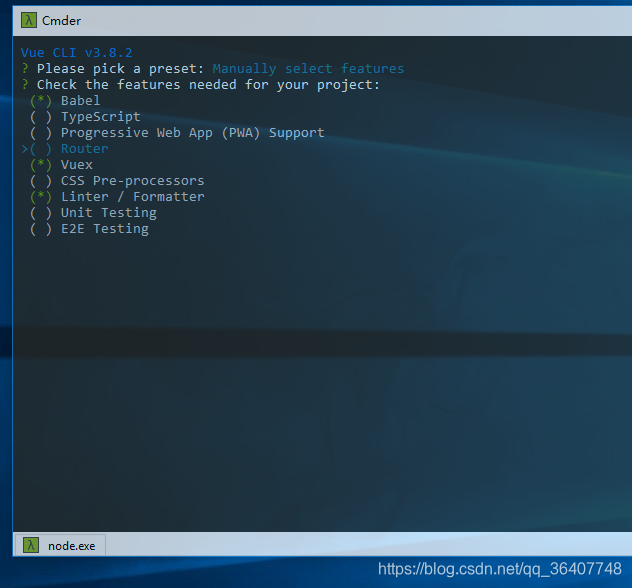Click 'Check the features needed for your project:' text

[x=208, y=85]
